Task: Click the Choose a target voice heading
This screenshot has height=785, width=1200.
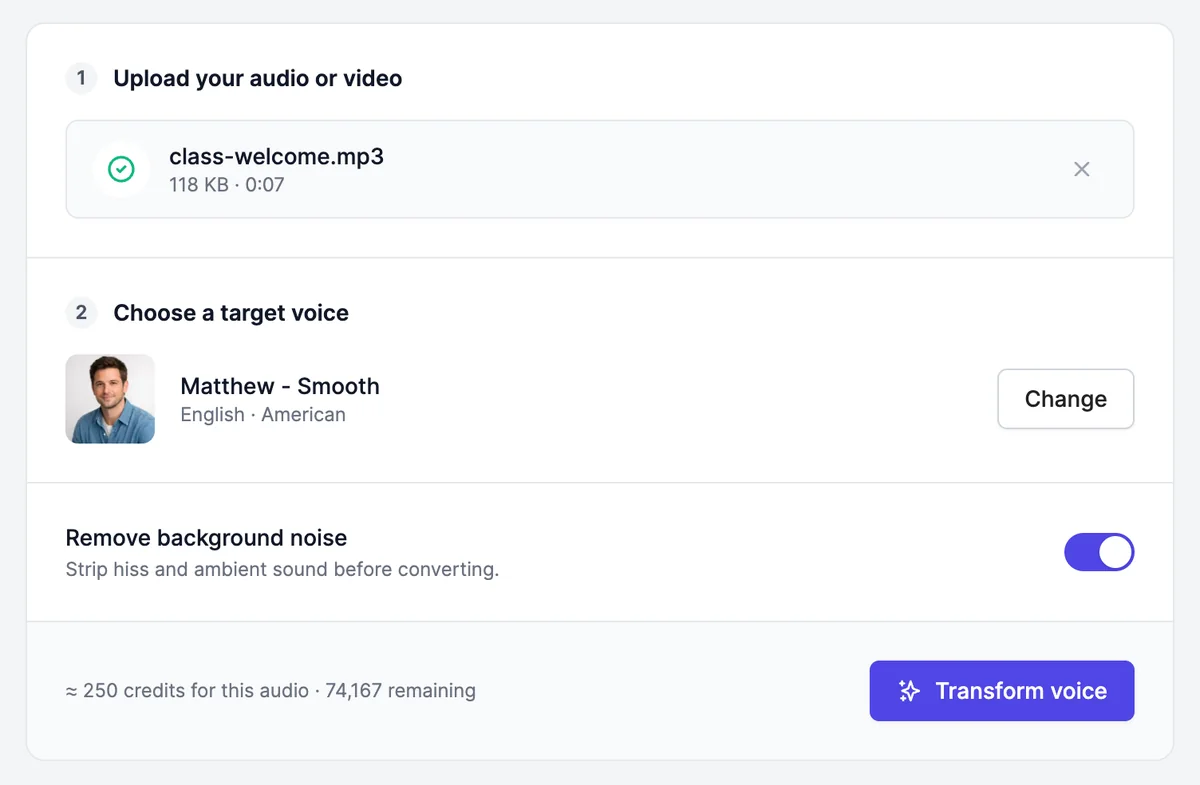Action: click(x=231, y=313)
